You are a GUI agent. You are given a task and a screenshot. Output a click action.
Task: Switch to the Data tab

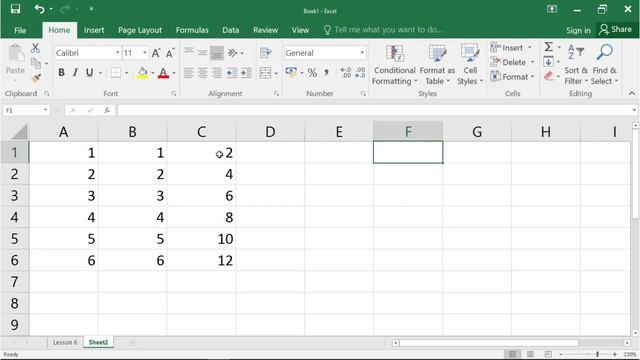pyautogui.click(x=231, y=30)
